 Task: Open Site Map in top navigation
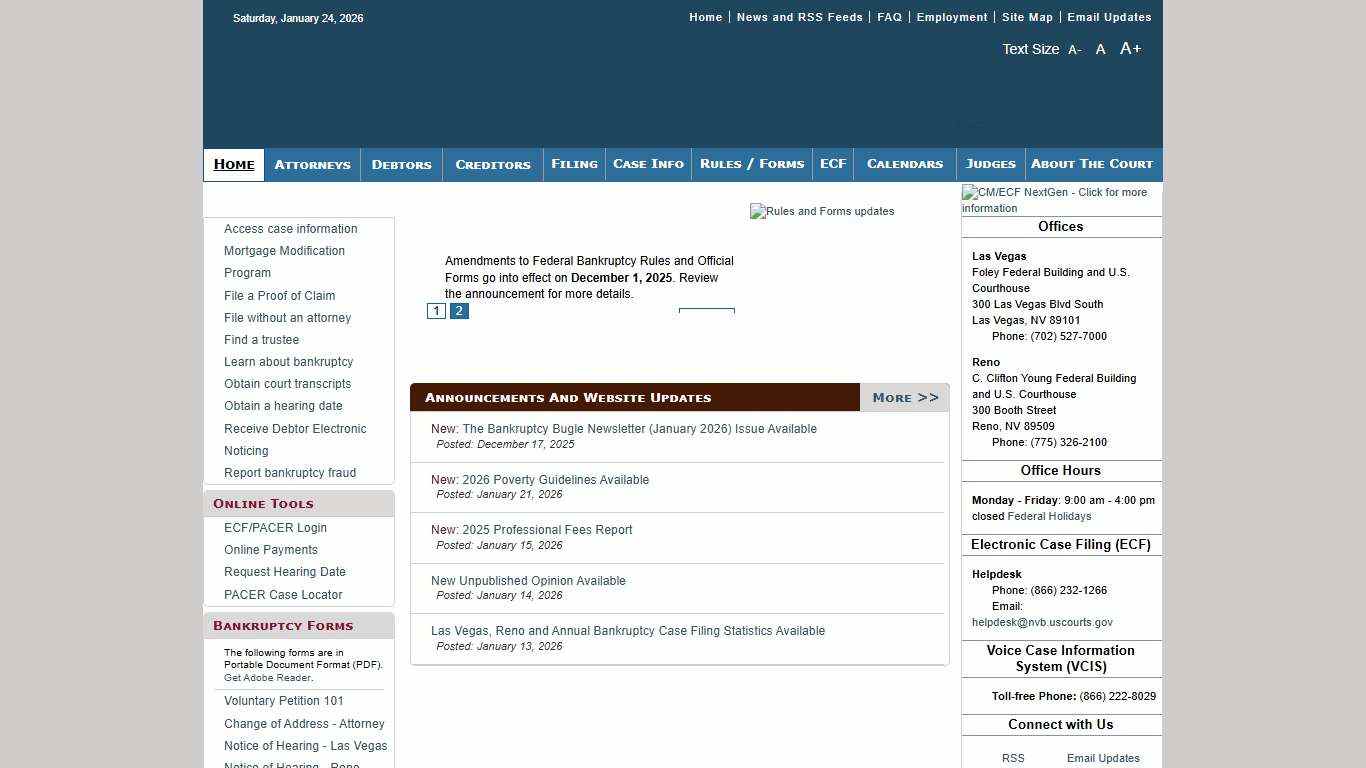tap(1027, 17)
